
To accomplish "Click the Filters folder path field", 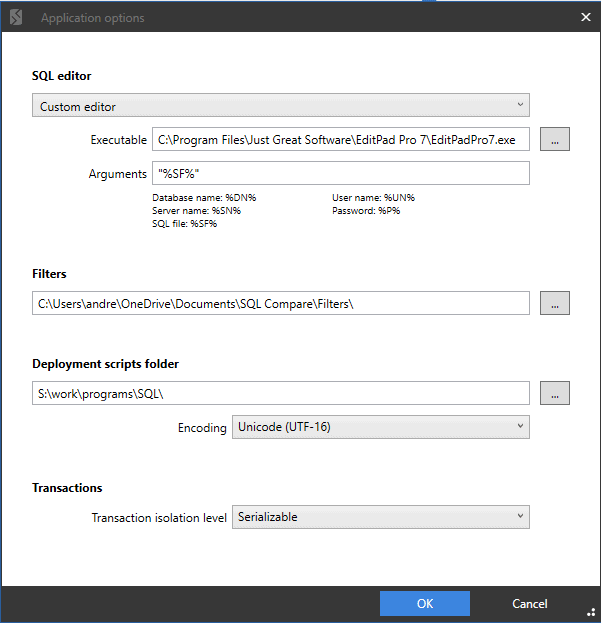I will click(x=281, y=303).
